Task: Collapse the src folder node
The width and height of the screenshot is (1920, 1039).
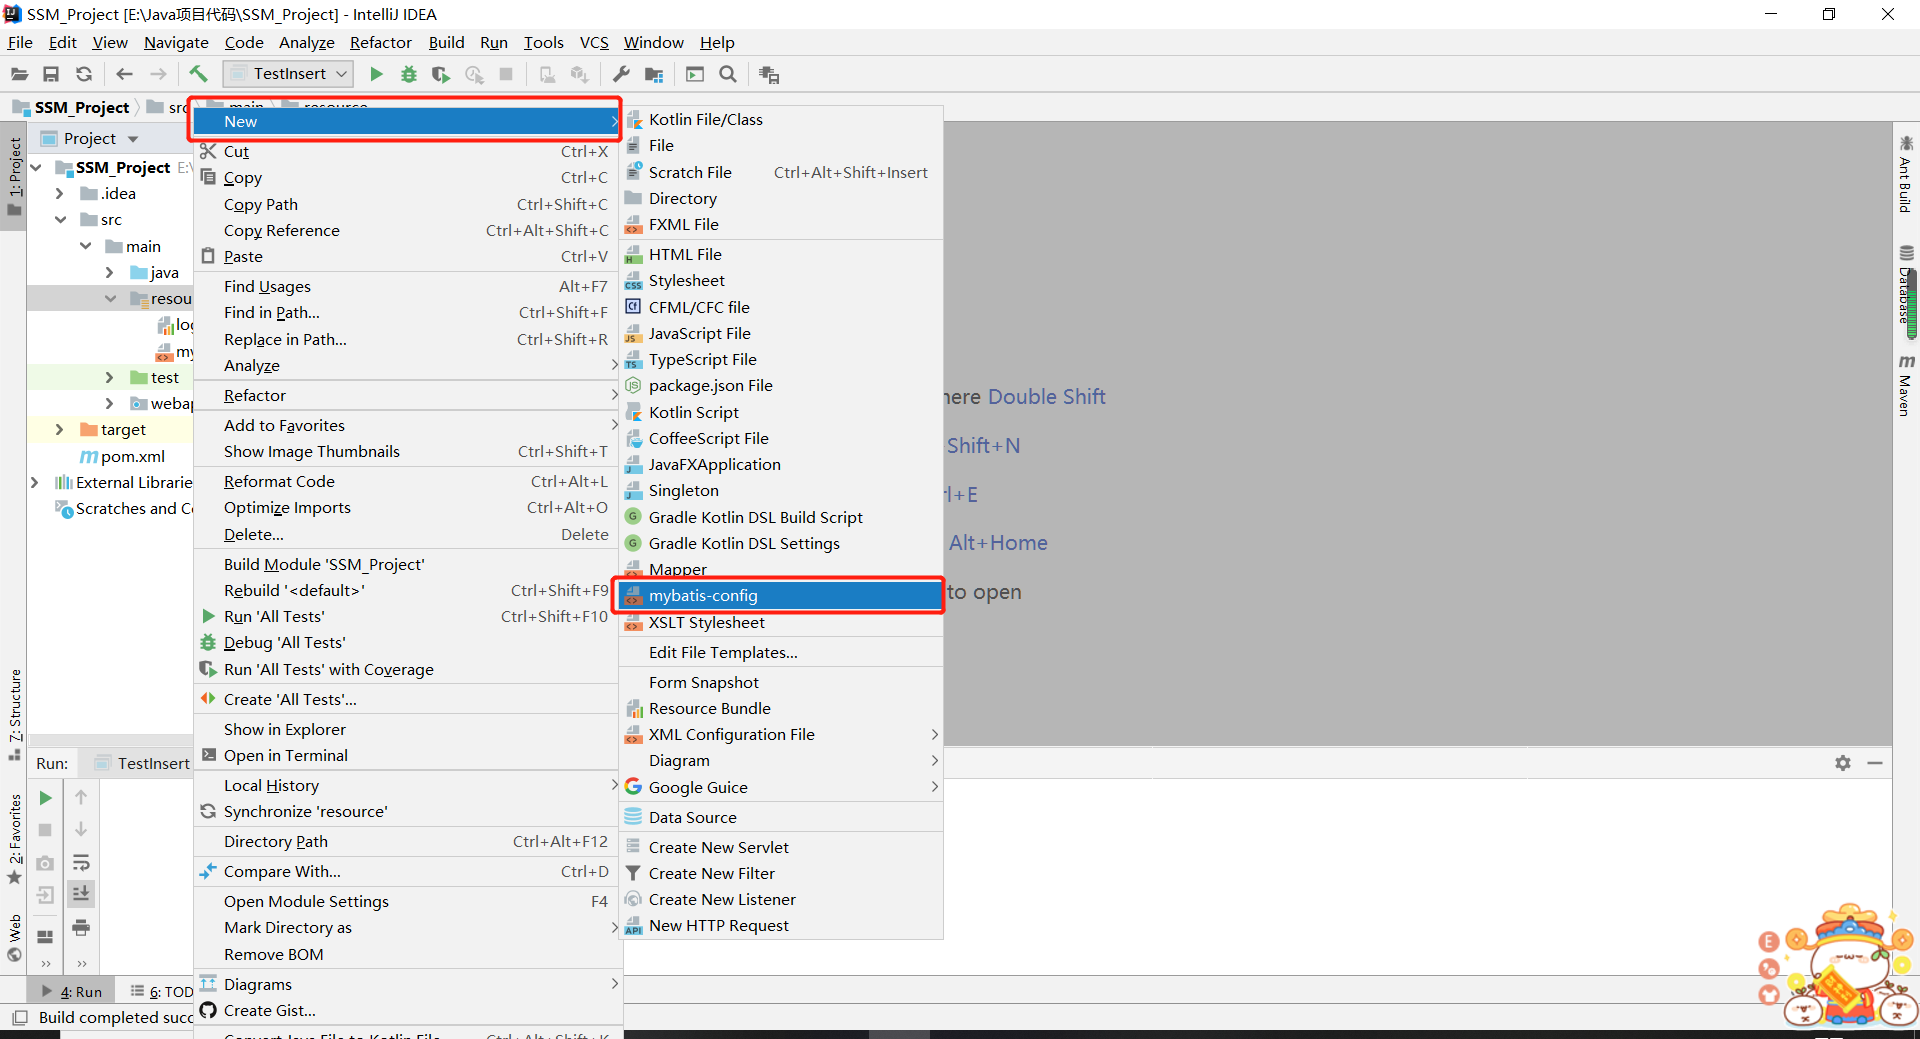Action: point(60,219)
